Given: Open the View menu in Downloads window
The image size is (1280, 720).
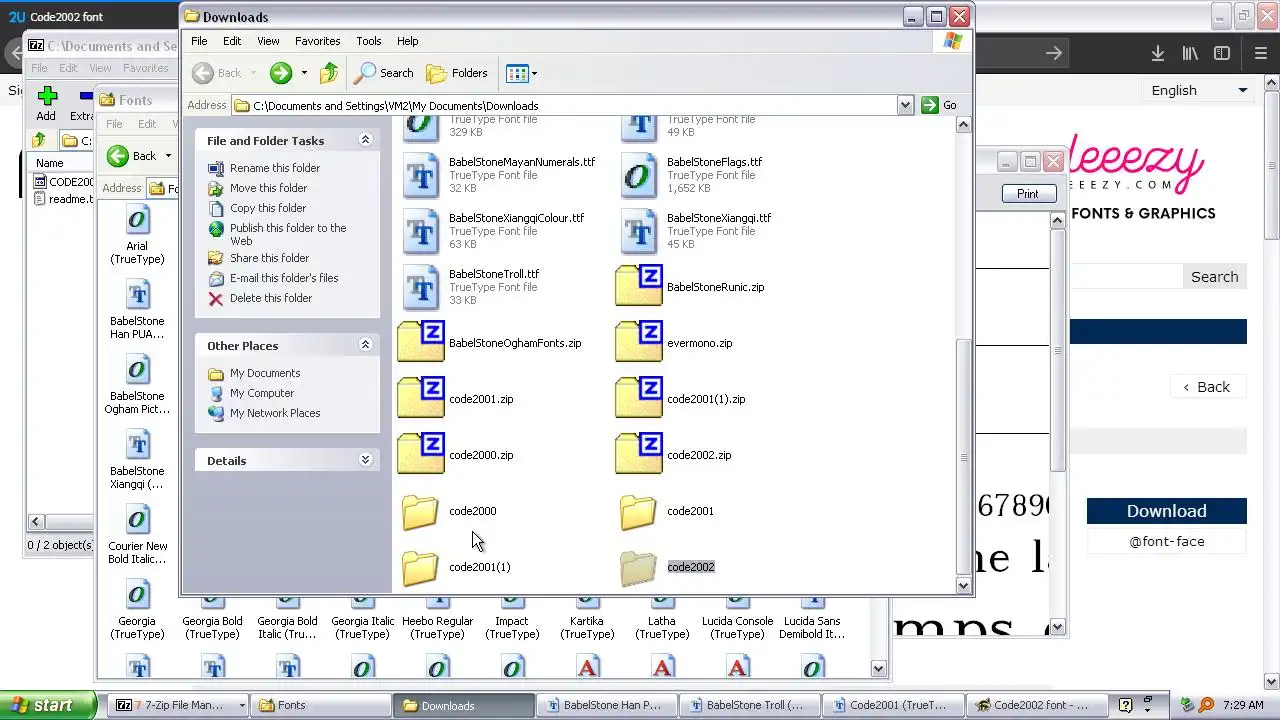Looking at the screenshot, I should tap(268, 41).
